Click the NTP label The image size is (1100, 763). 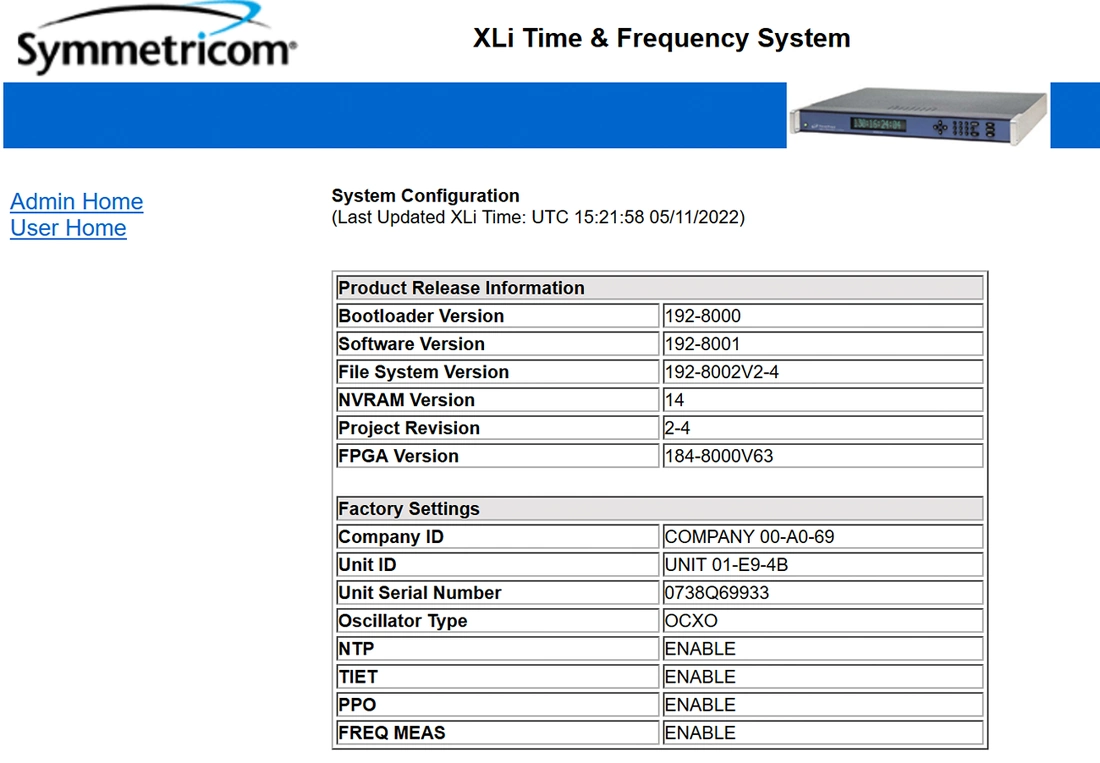356,649
